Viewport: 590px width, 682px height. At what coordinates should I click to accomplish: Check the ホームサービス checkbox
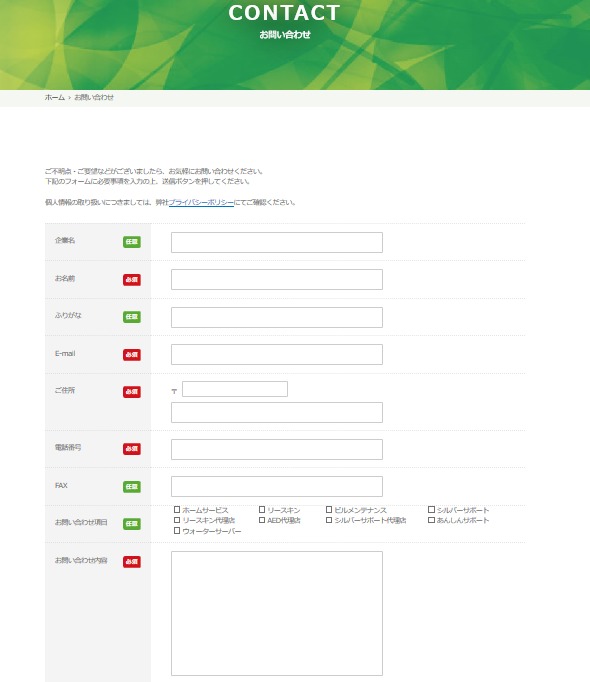pyautogui.click(x=177, y=509)
